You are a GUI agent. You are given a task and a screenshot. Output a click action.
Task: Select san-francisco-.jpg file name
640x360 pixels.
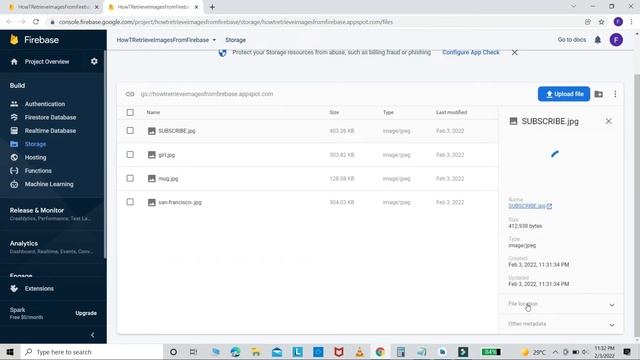180,202
